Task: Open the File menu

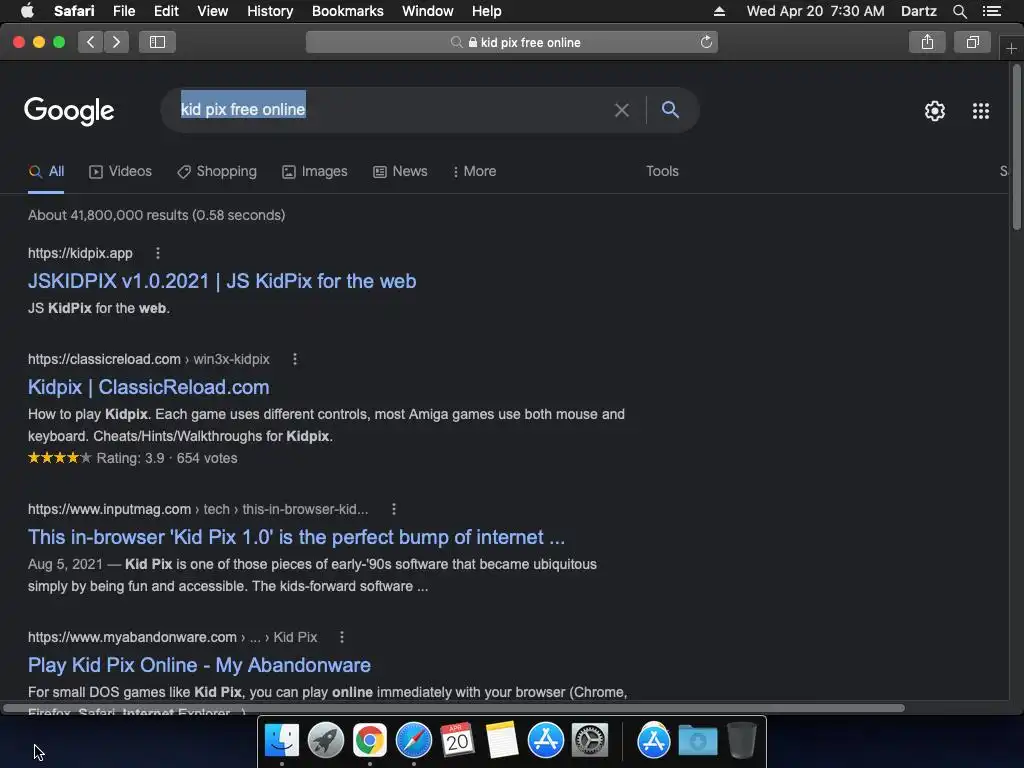Action: point(123,11)
